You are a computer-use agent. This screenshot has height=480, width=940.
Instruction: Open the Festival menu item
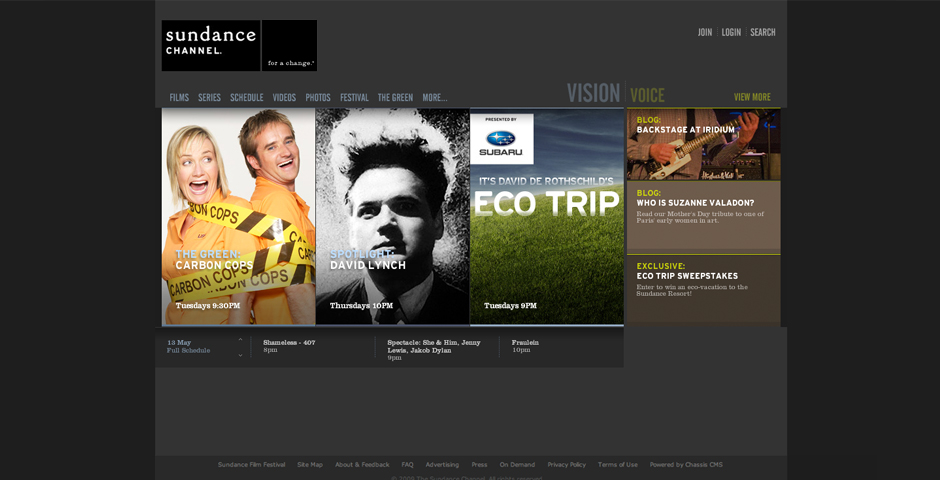tap(354, 98)
